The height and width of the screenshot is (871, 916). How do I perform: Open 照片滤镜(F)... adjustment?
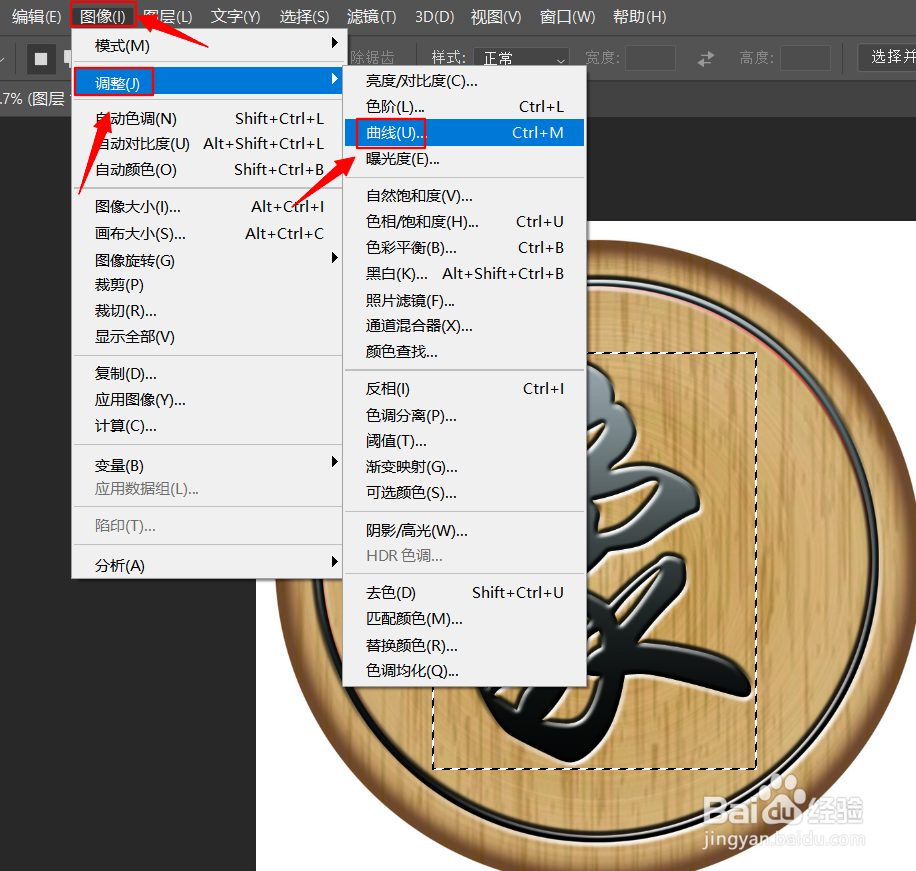click(x=464, y=300)
